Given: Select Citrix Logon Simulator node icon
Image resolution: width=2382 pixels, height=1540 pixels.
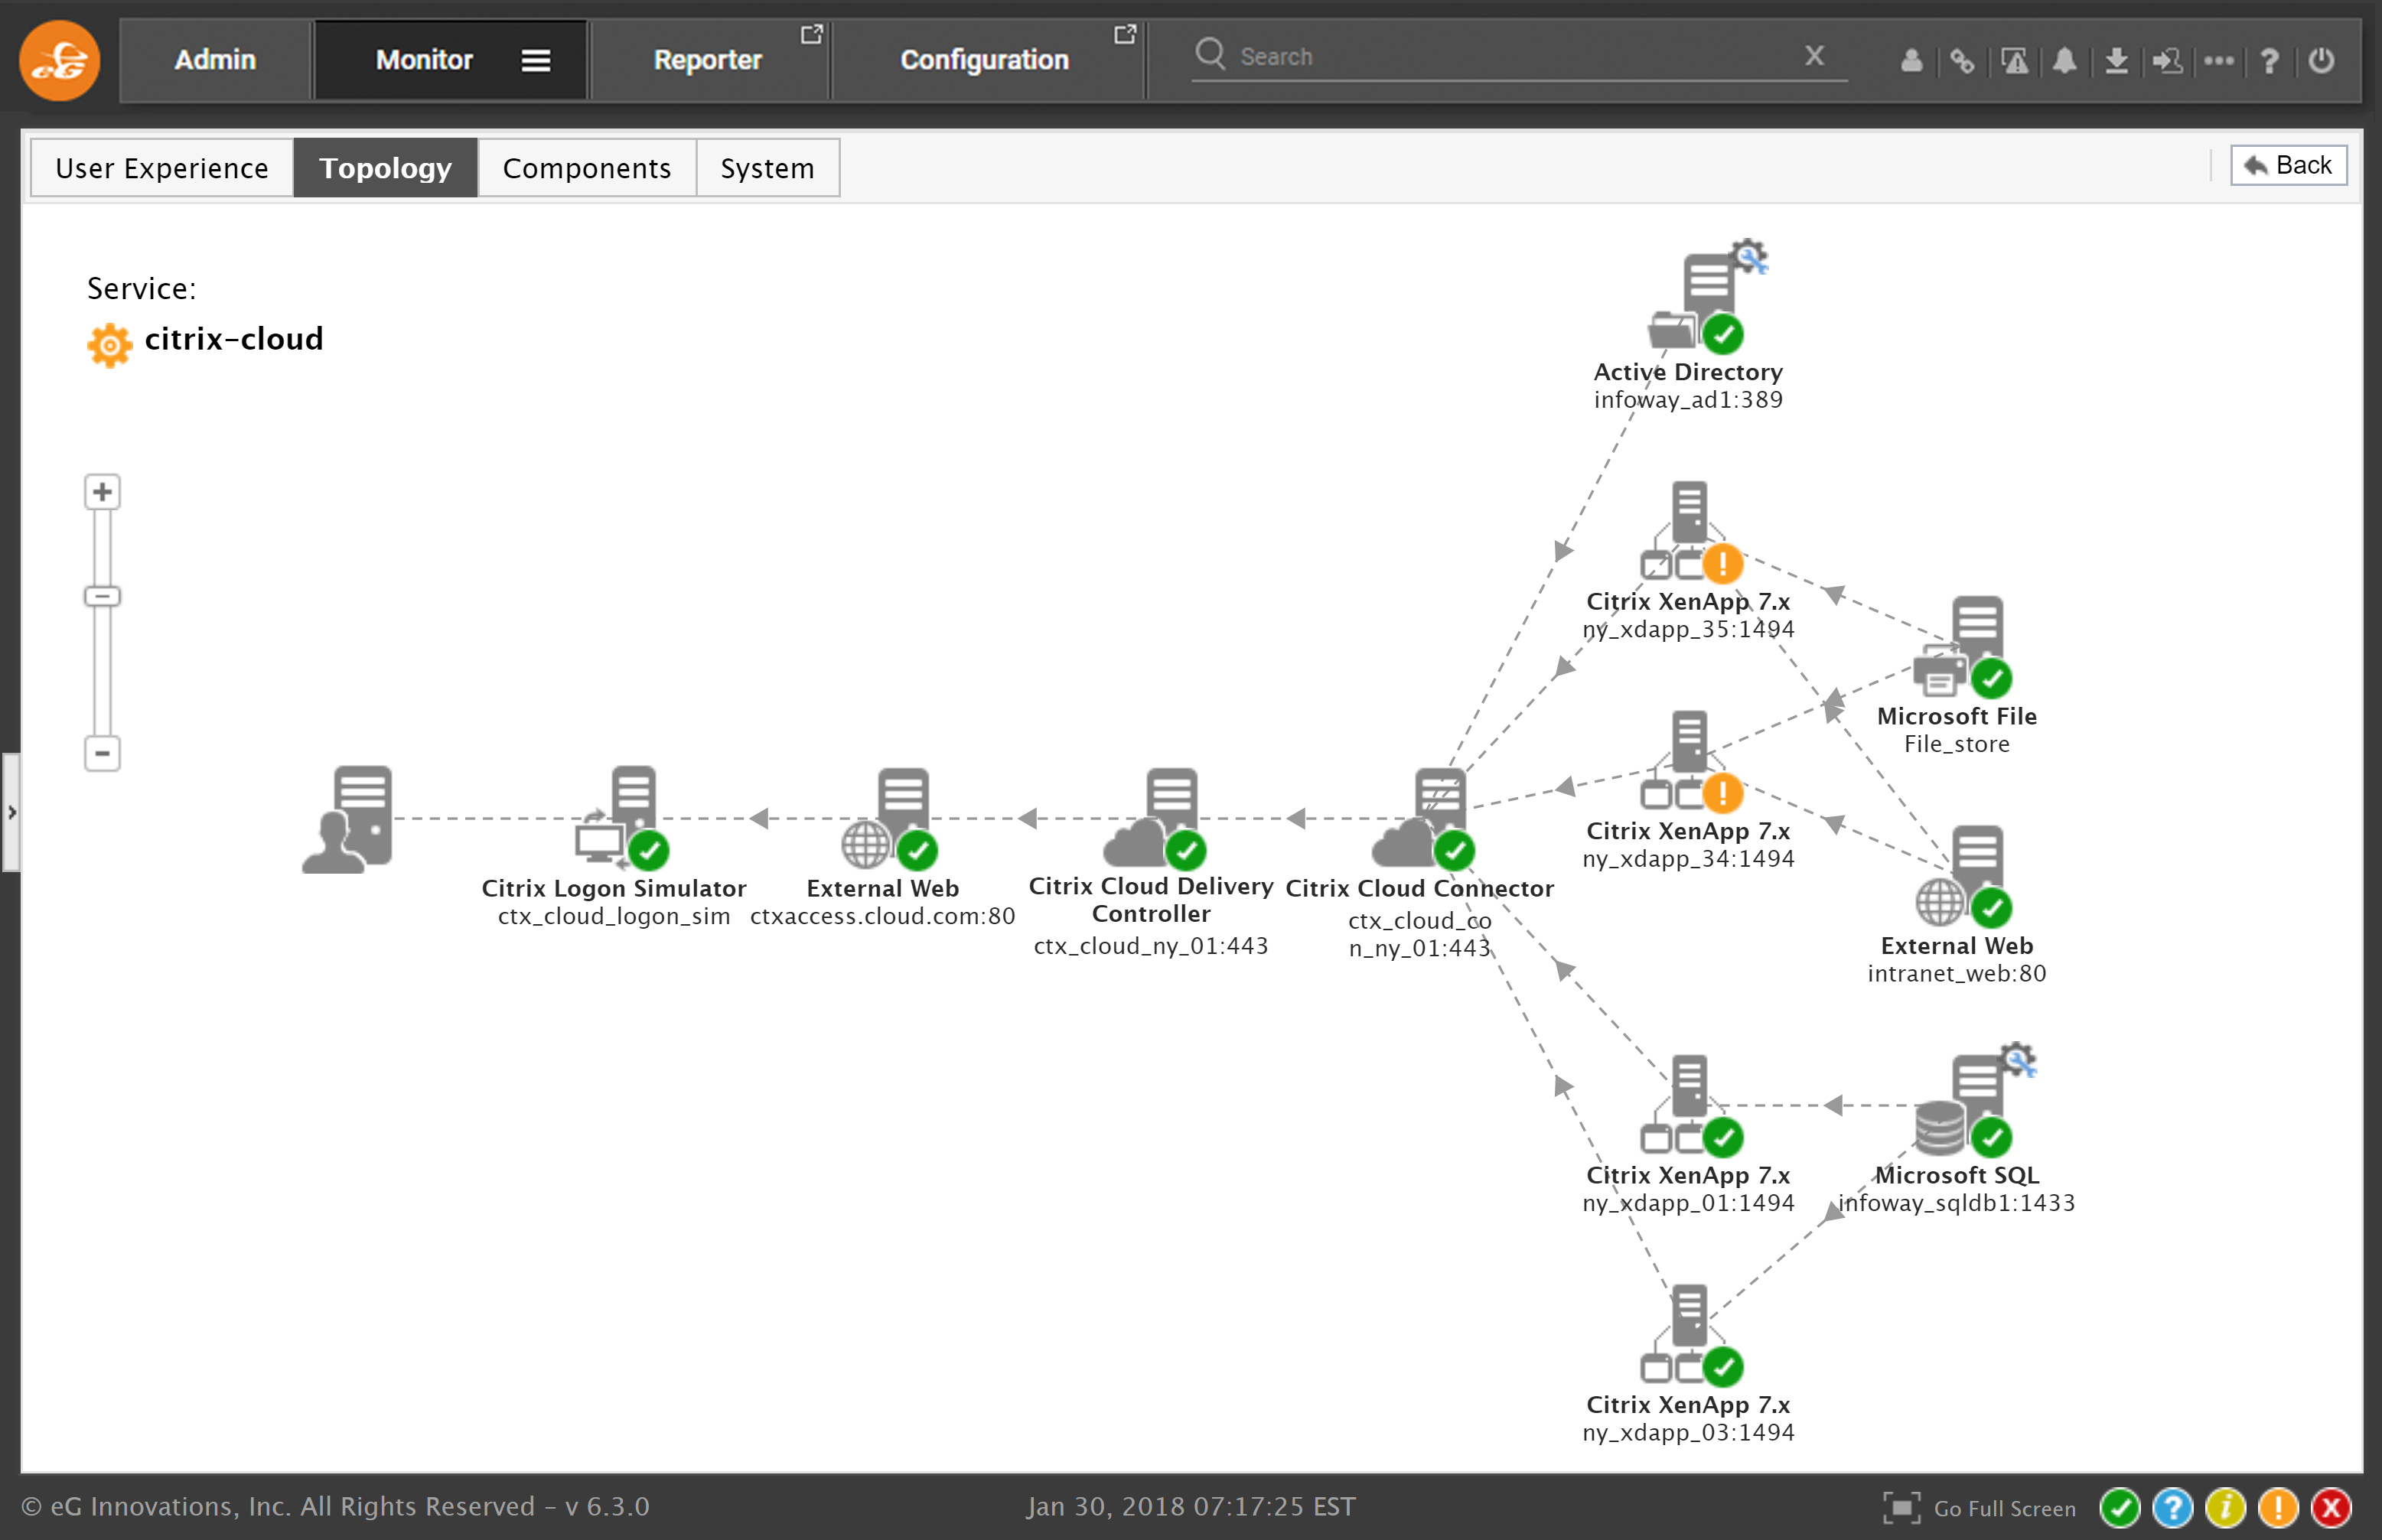Looking at the screenshot, I should pyautogui.click(x=622, y=818).
